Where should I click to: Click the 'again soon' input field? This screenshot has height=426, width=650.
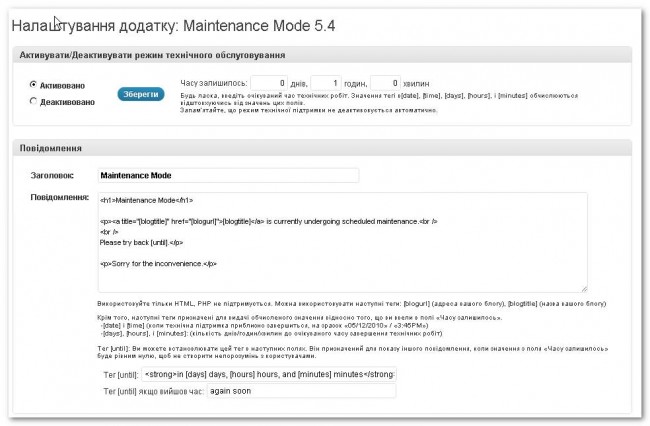click(x=301, y=391)
